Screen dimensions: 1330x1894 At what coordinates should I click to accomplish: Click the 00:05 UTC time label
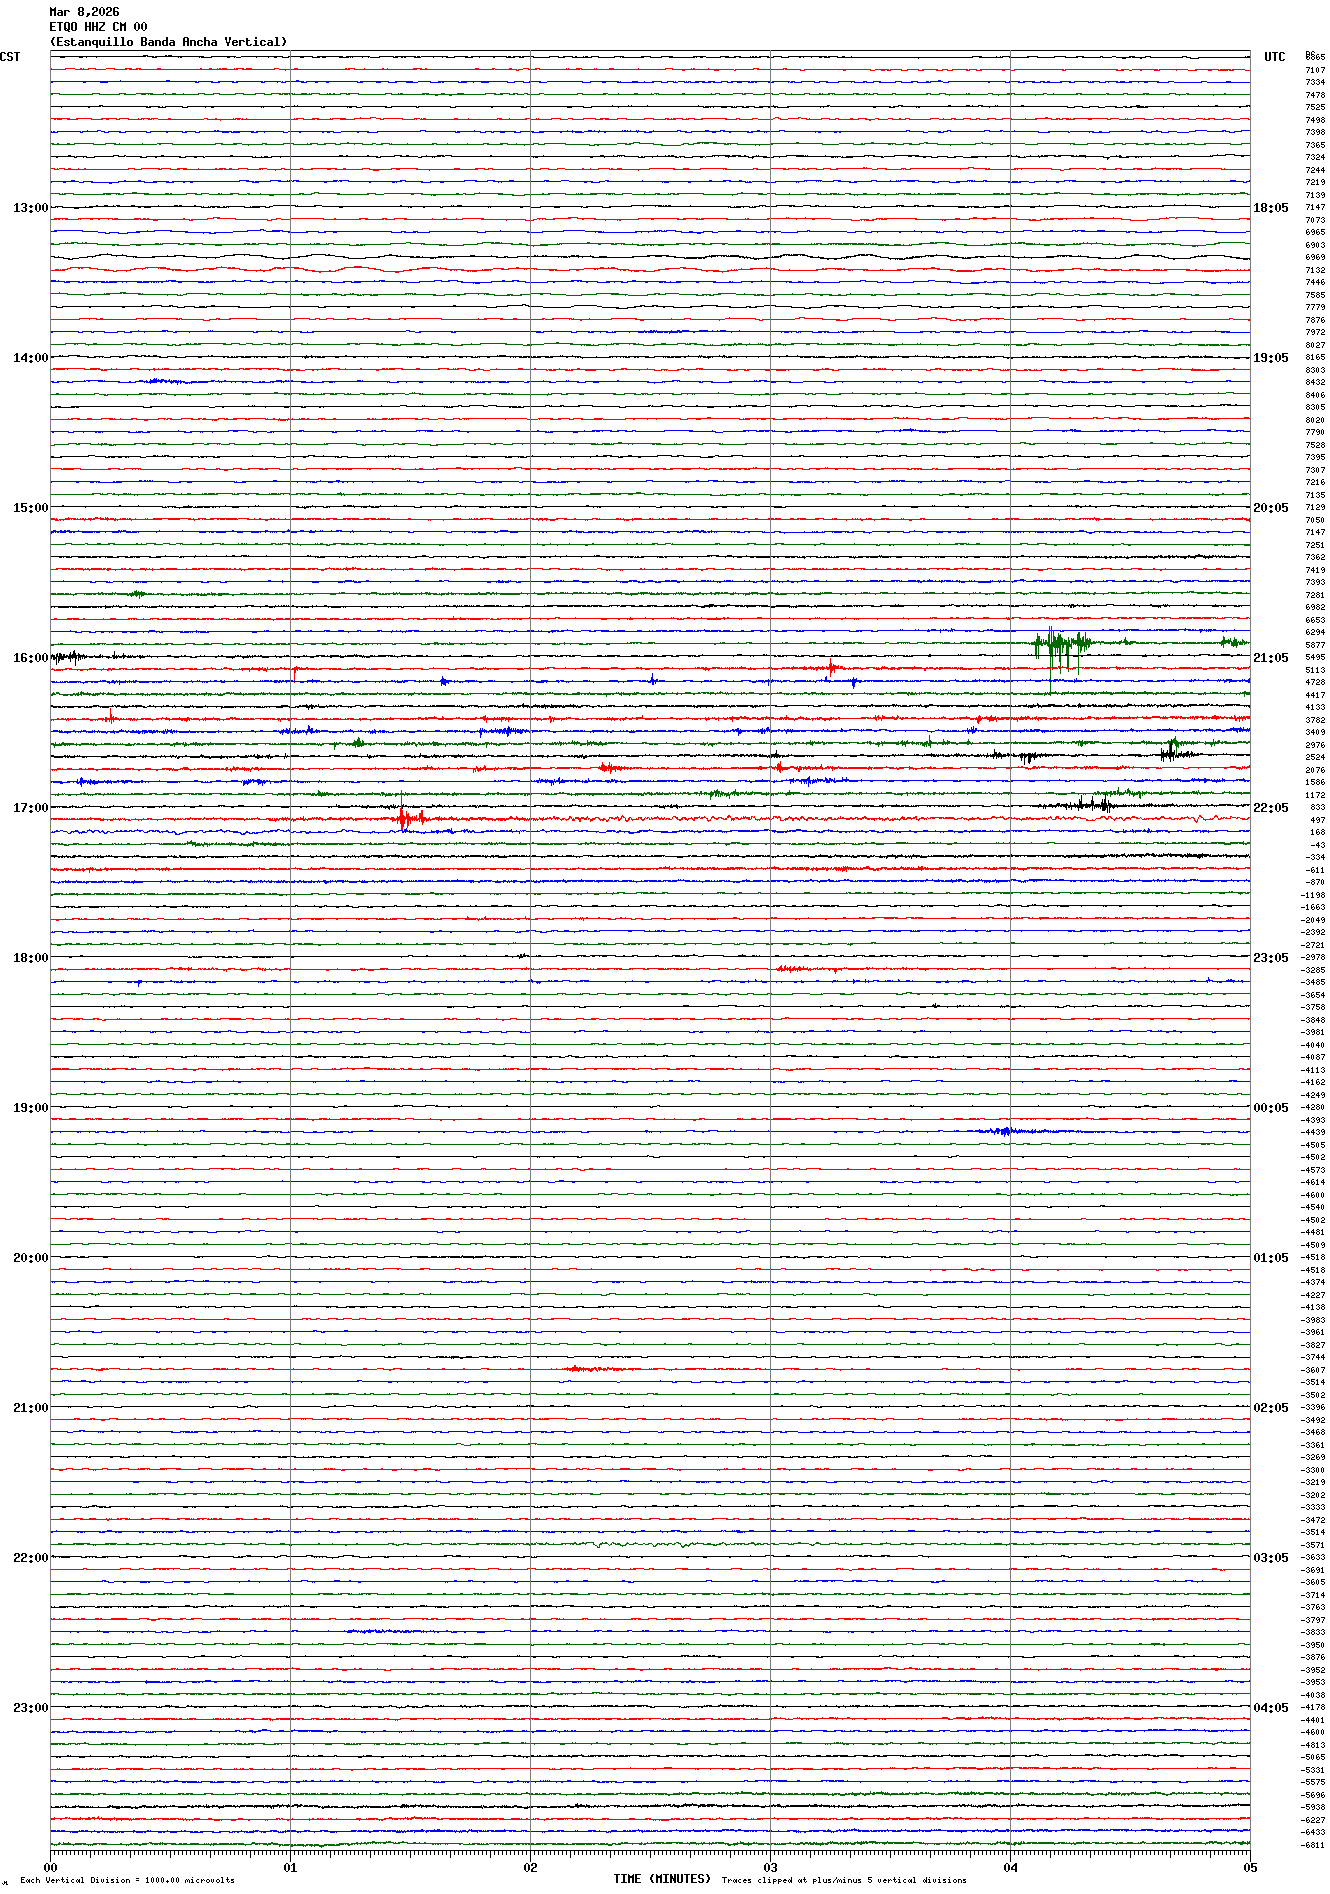1270,1108
